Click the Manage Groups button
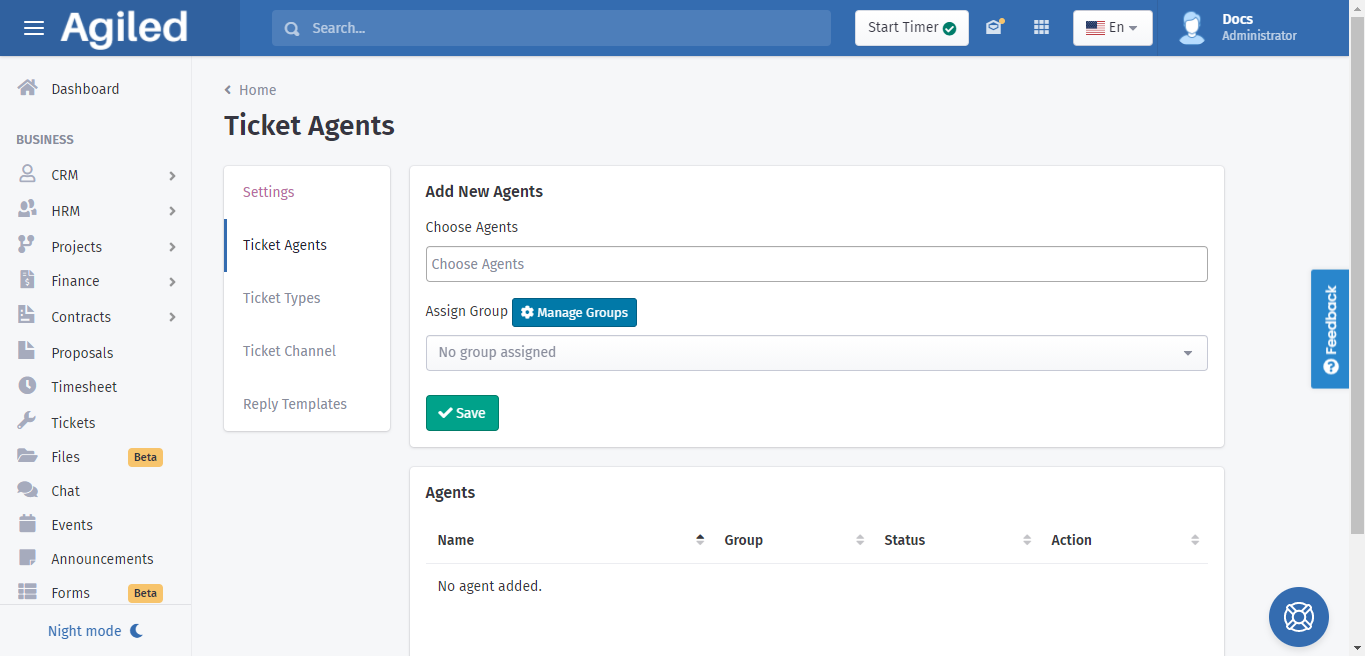The image size is (1365, 656). [x=574, y=313]
